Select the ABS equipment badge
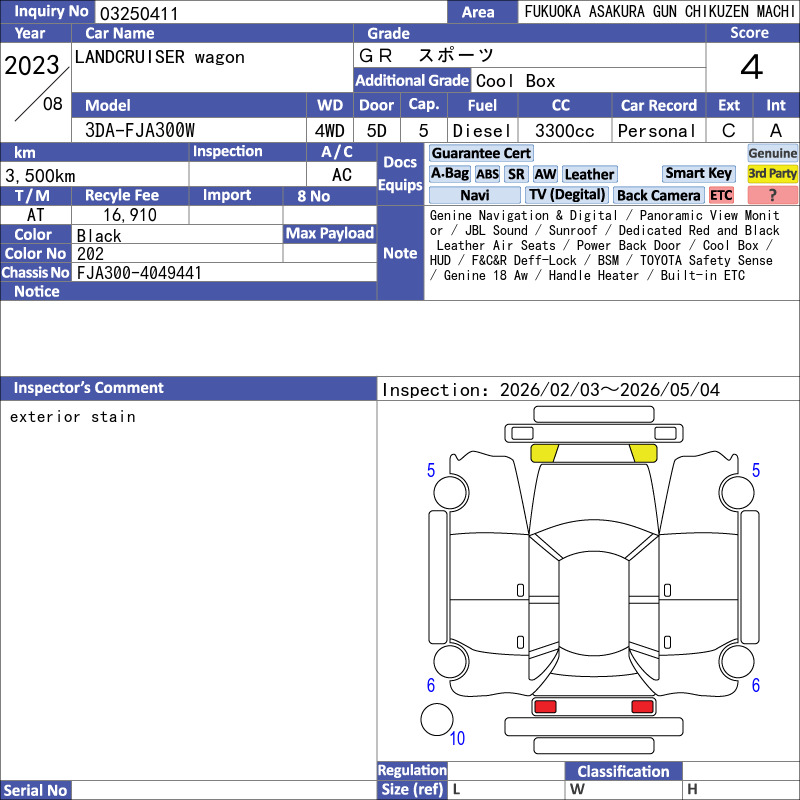This screenshot has height=800, width=800. coord(487,174)
